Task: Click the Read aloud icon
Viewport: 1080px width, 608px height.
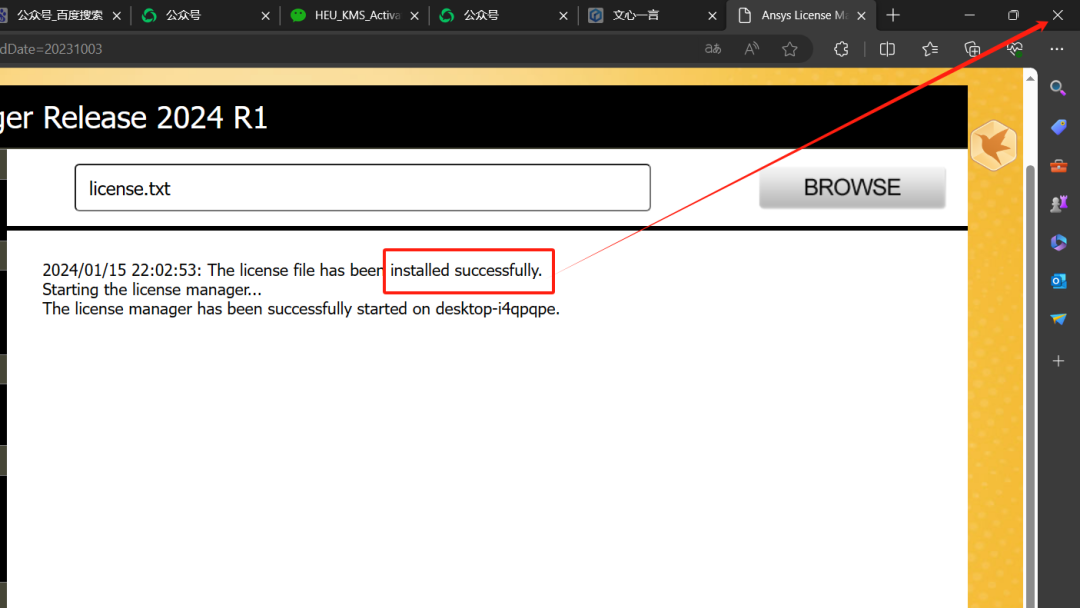Action: point(751,49)
